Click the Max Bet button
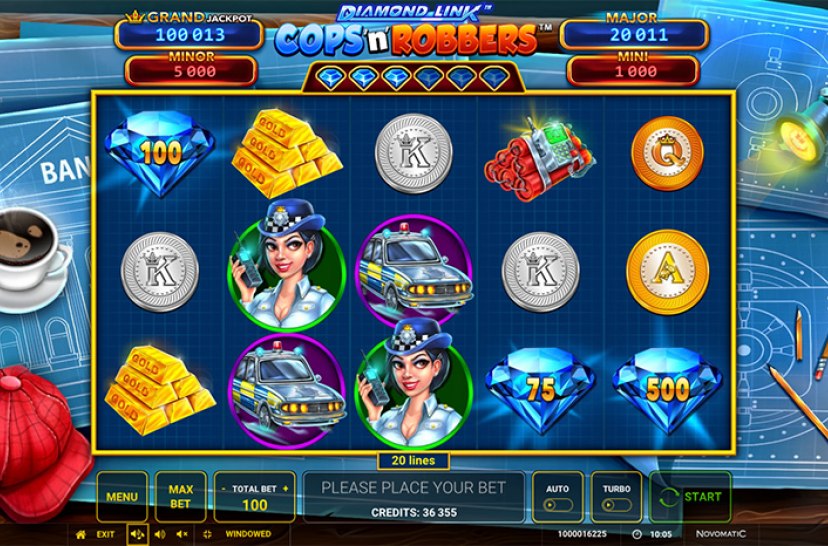This screenshot has width=828, height=546. [181, 496]
